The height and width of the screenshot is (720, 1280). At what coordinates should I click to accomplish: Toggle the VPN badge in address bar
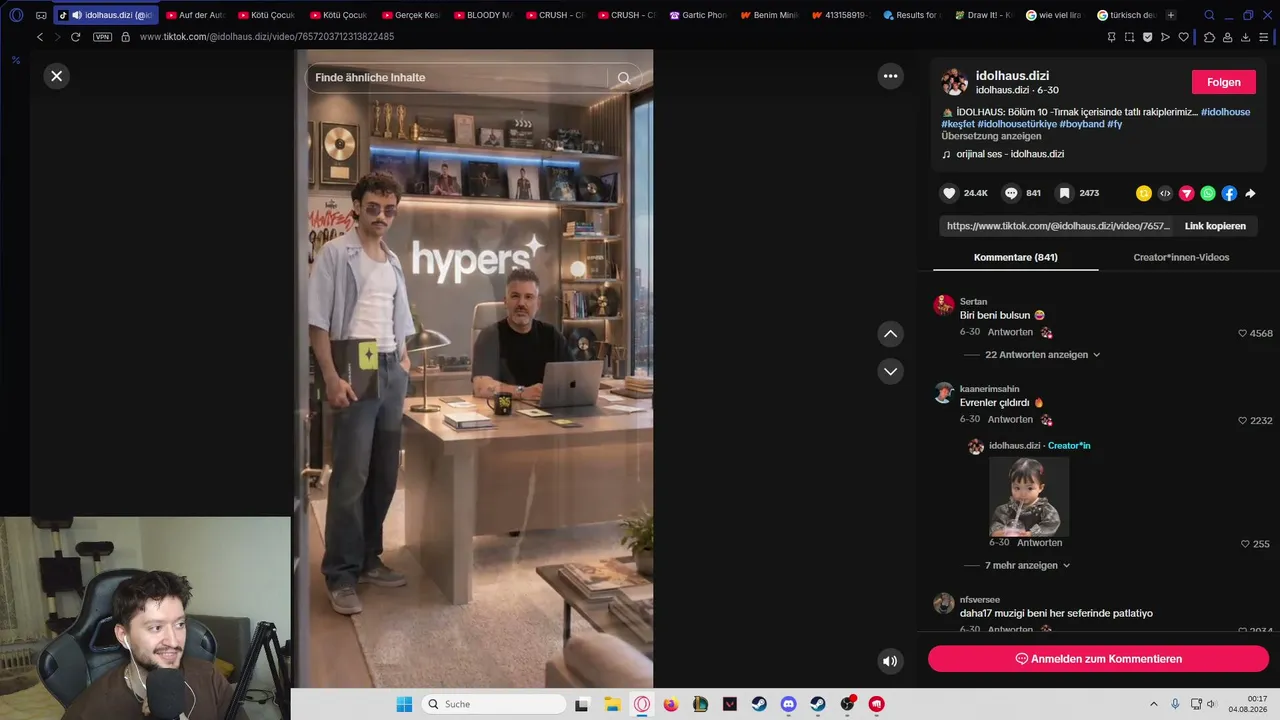(x=102, y=37)
